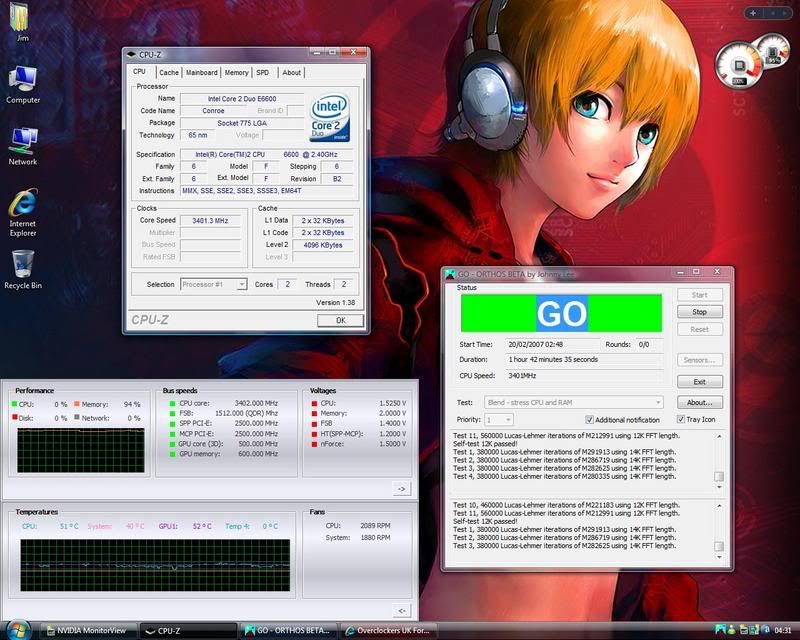Click the volume speaker tray icon
This screenshot has width=800, height=640.
coord(765,630)
